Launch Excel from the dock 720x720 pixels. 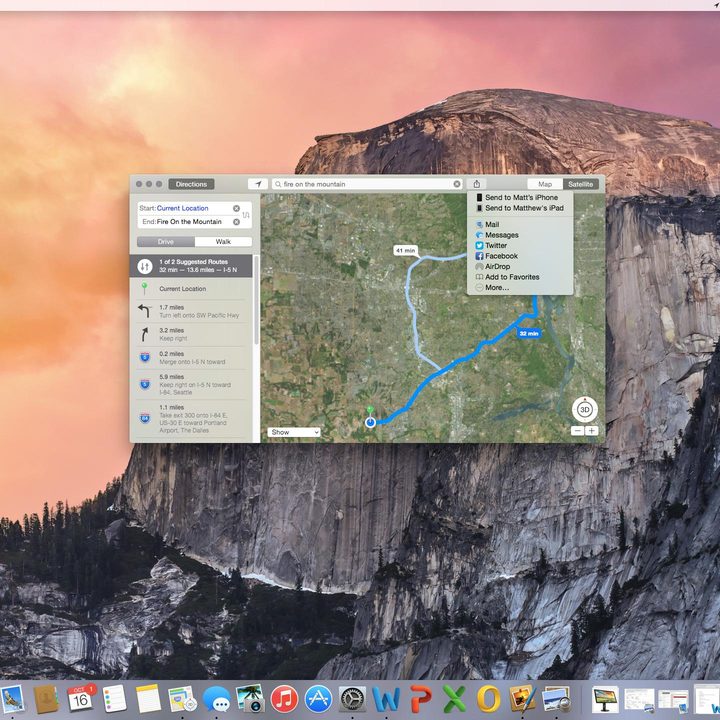click(454, 699)
